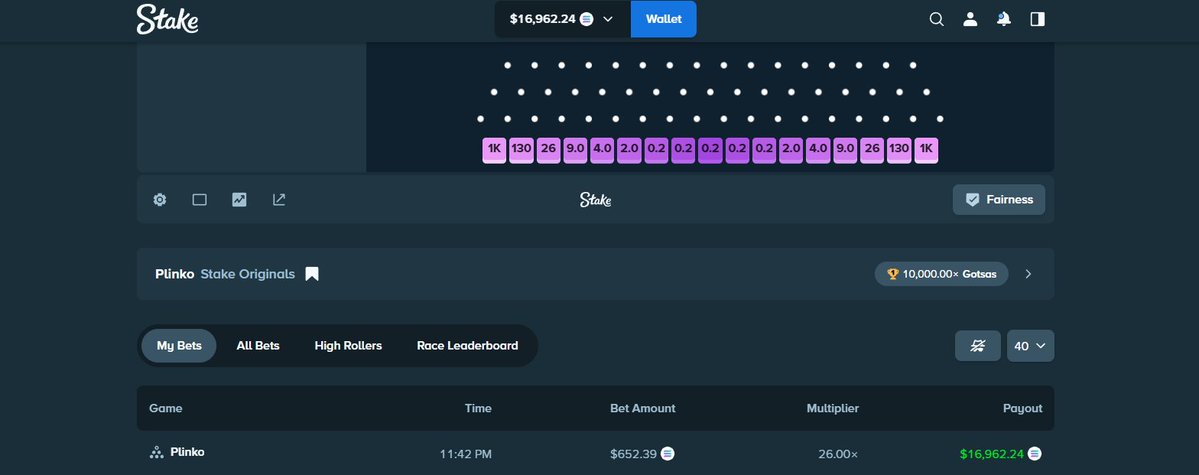Screen dimensions: 1199x475
Task: Click the pop-out game icon
Action: pyautogui.click(x=279, y=200)
